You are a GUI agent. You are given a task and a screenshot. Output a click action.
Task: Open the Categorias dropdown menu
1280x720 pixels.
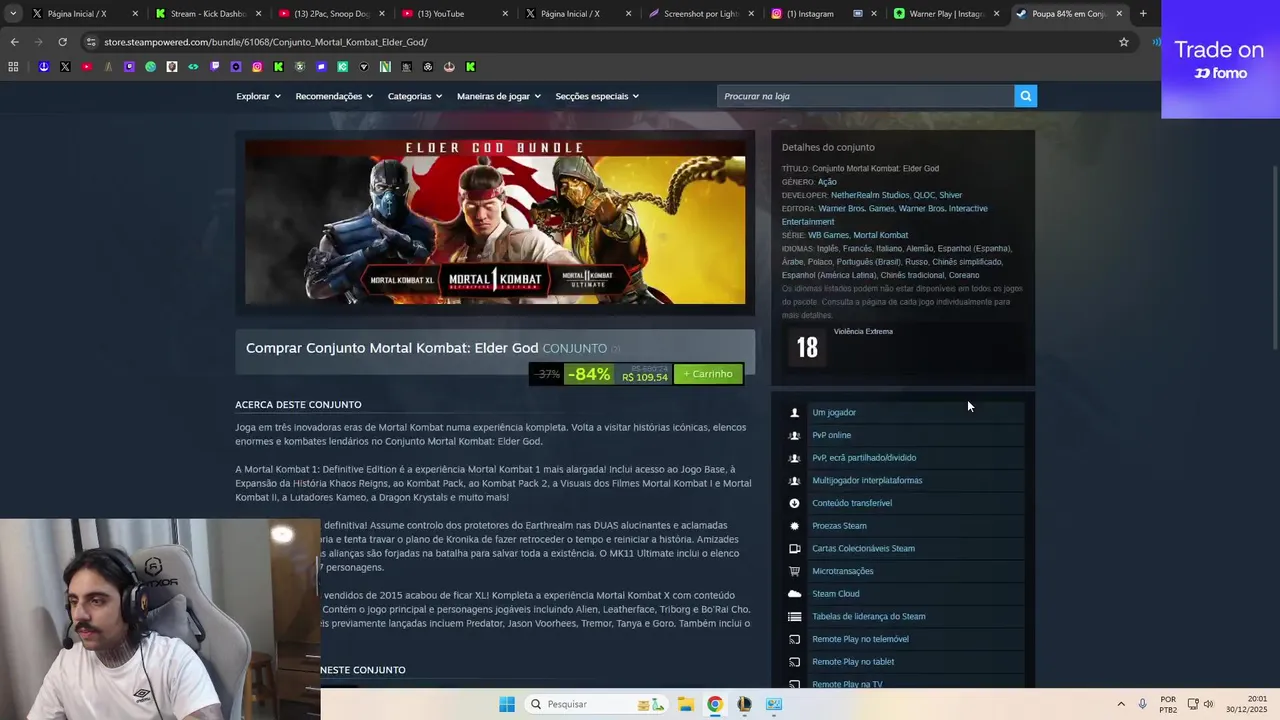(x=415, y=96)
